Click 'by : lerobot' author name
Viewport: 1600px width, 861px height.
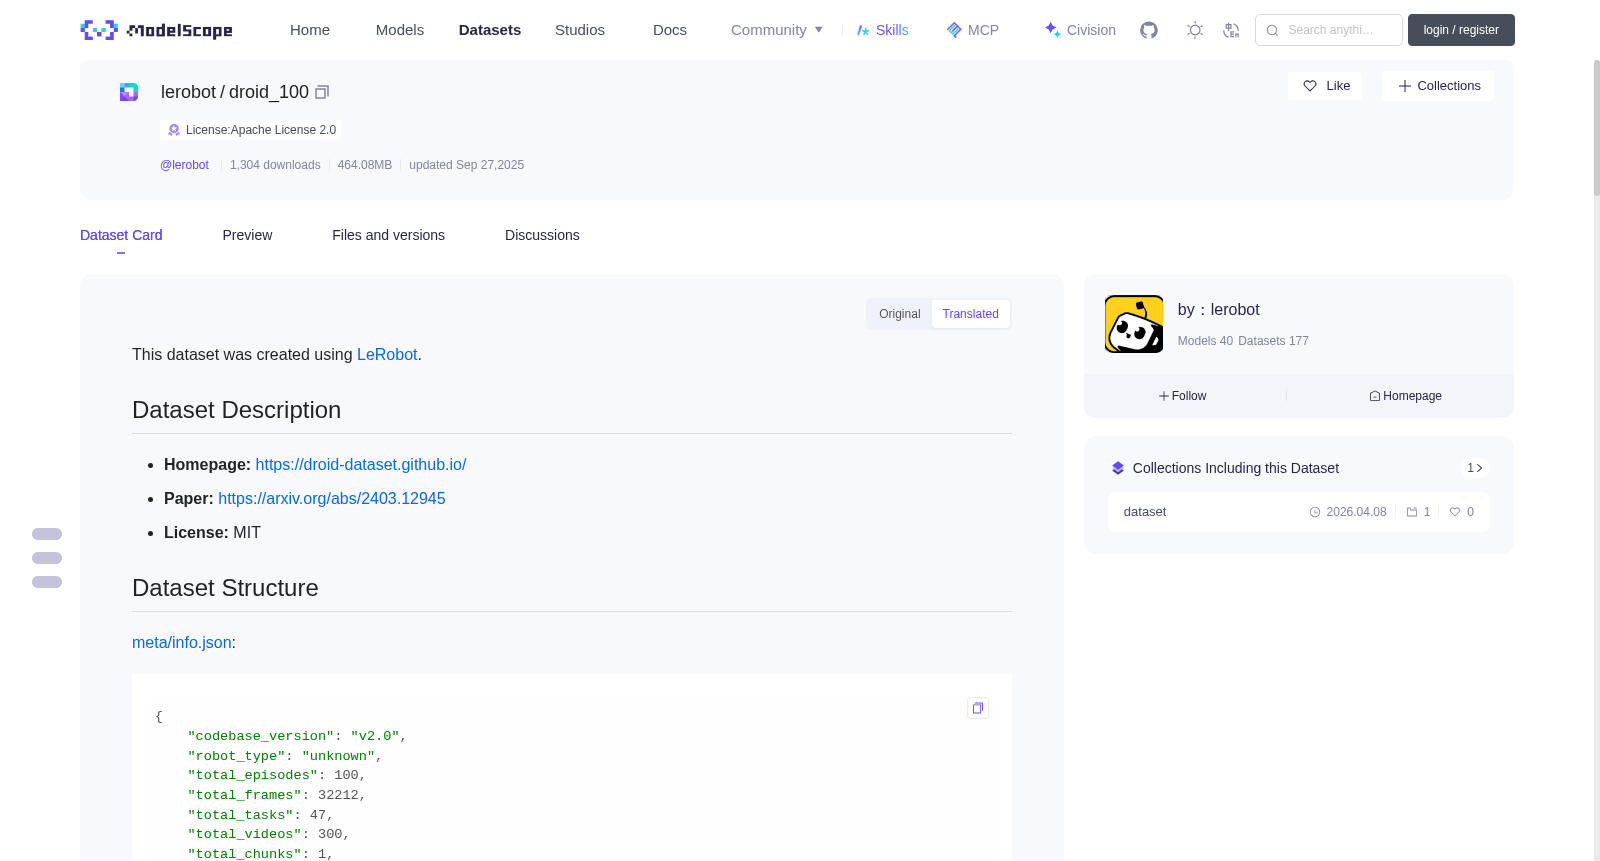click(x=1219, y=310)
